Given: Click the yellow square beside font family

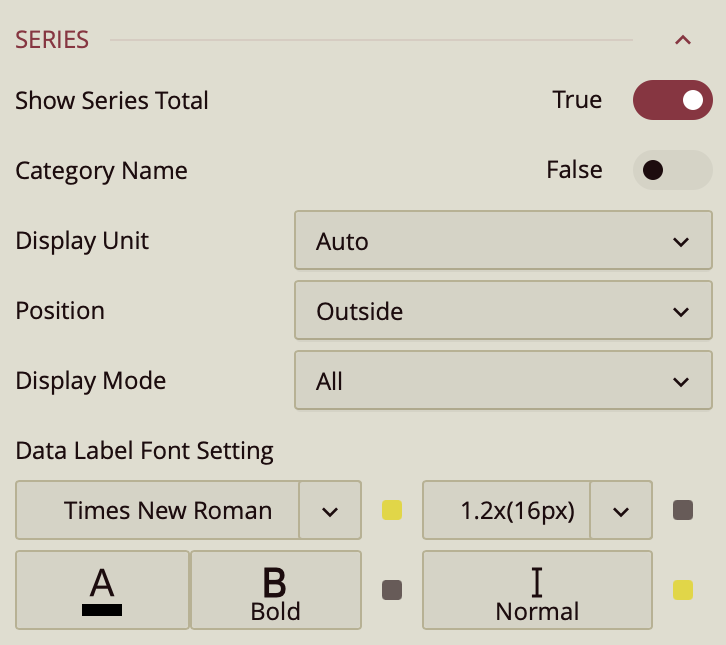Looking at the screenshot, I should (x=392, y=511).
